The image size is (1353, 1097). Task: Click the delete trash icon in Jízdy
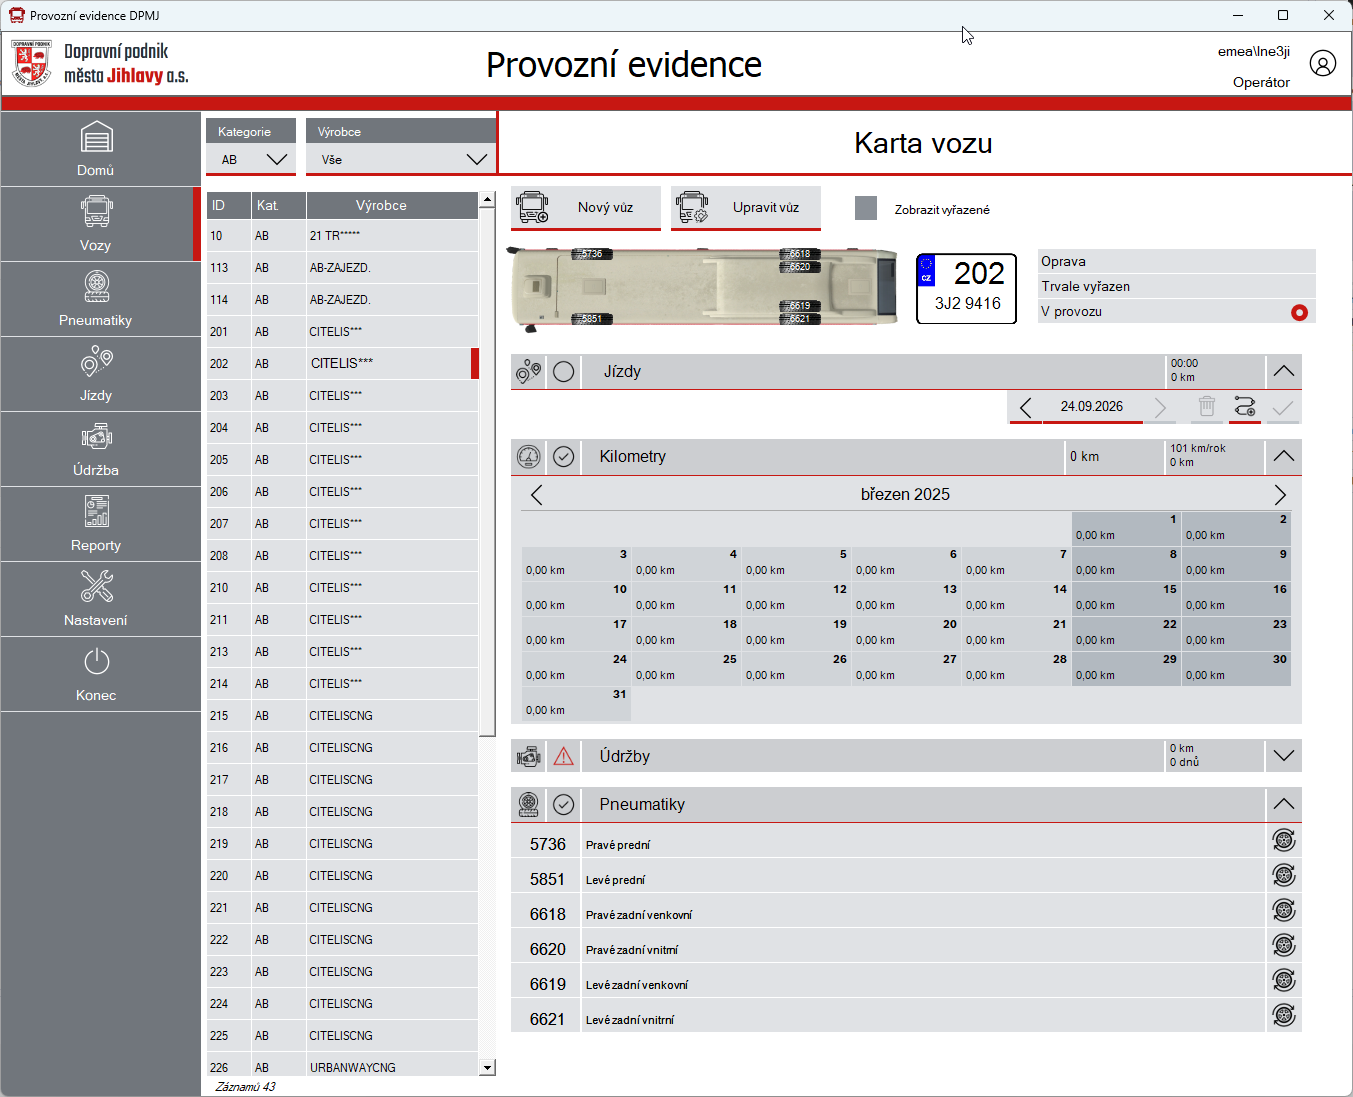coord(1207,407)
